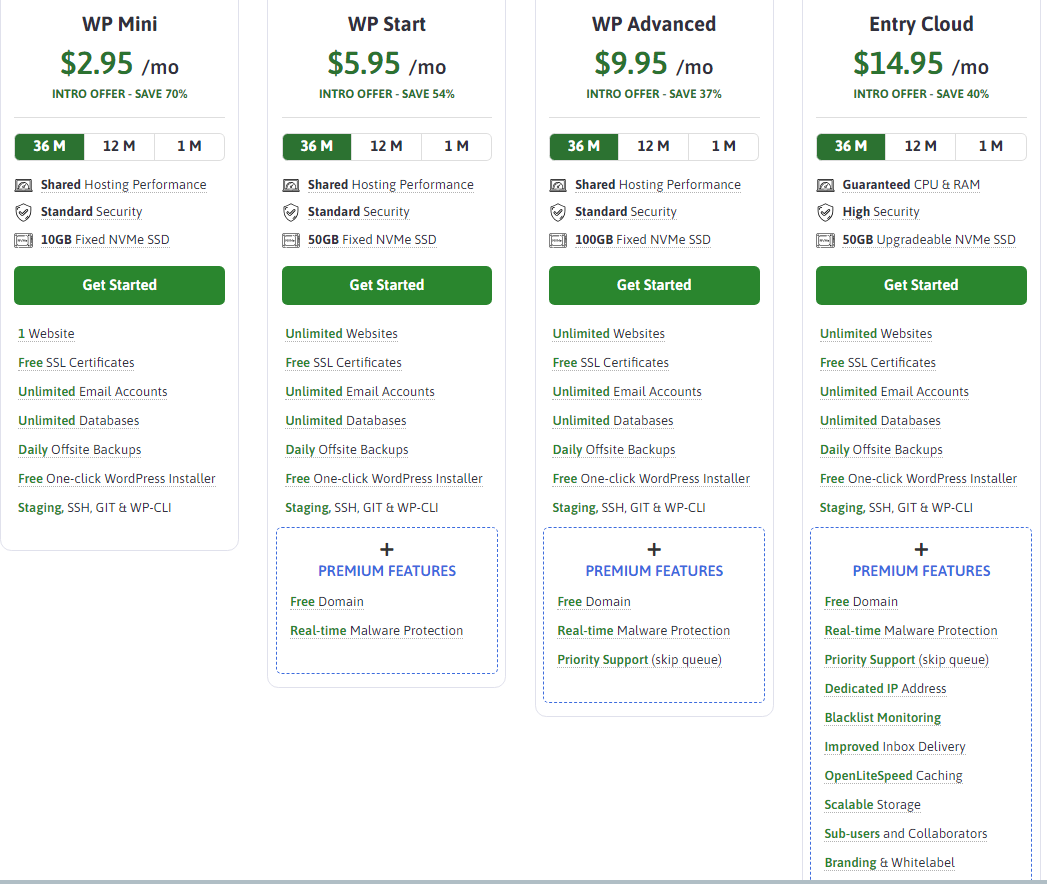Click Daily Offsite Backups in WP Start

pyautogui.click(x=347, y=450)
